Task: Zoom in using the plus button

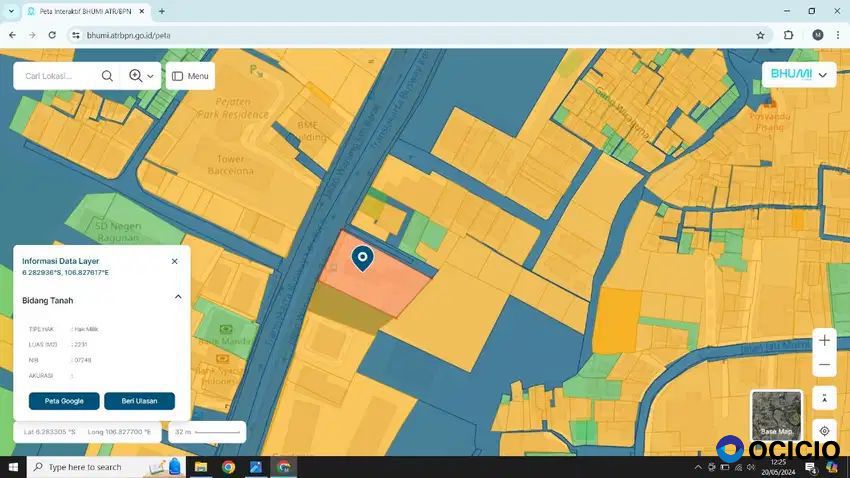Action: click(x=824, y=341)
